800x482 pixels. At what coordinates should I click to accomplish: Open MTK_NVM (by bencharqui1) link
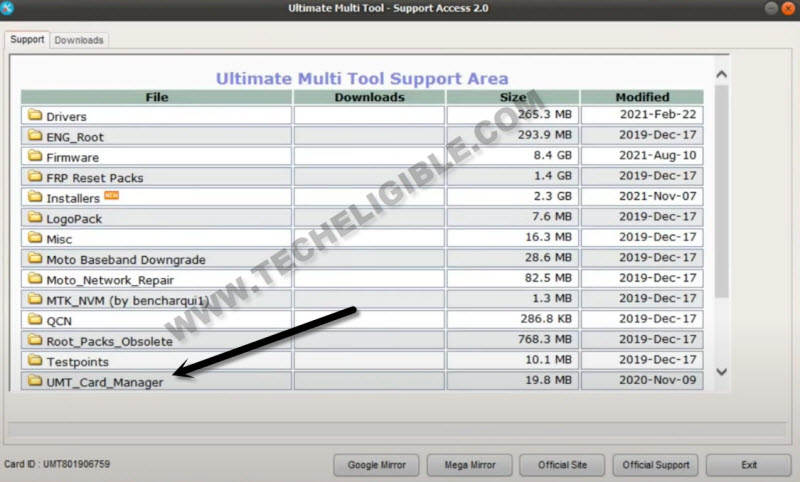coord(128,300)
